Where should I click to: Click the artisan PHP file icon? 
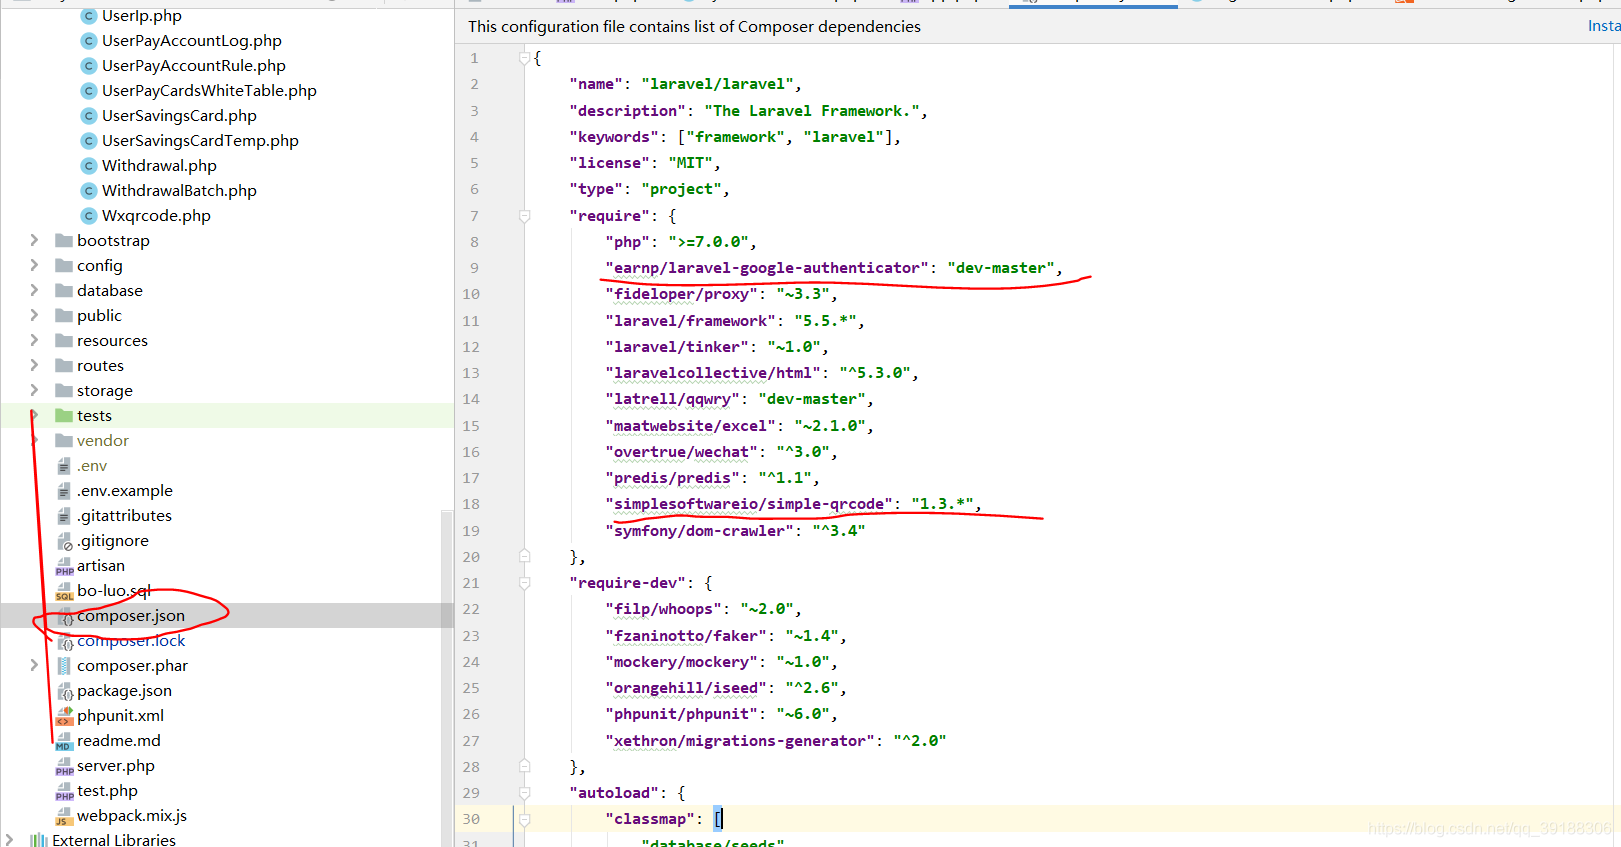tap(64, 566)
